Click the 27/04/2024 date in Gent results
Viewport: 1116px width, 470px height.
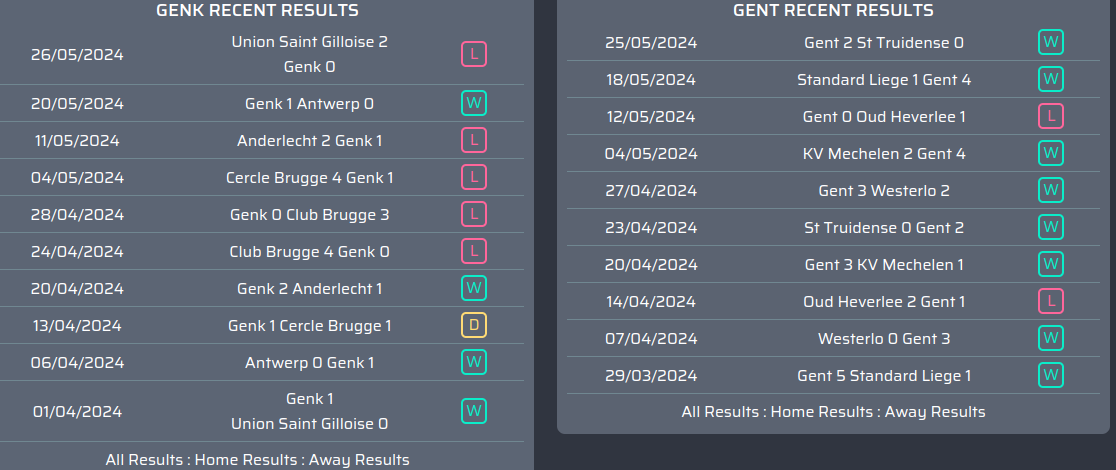pos(651,190)
